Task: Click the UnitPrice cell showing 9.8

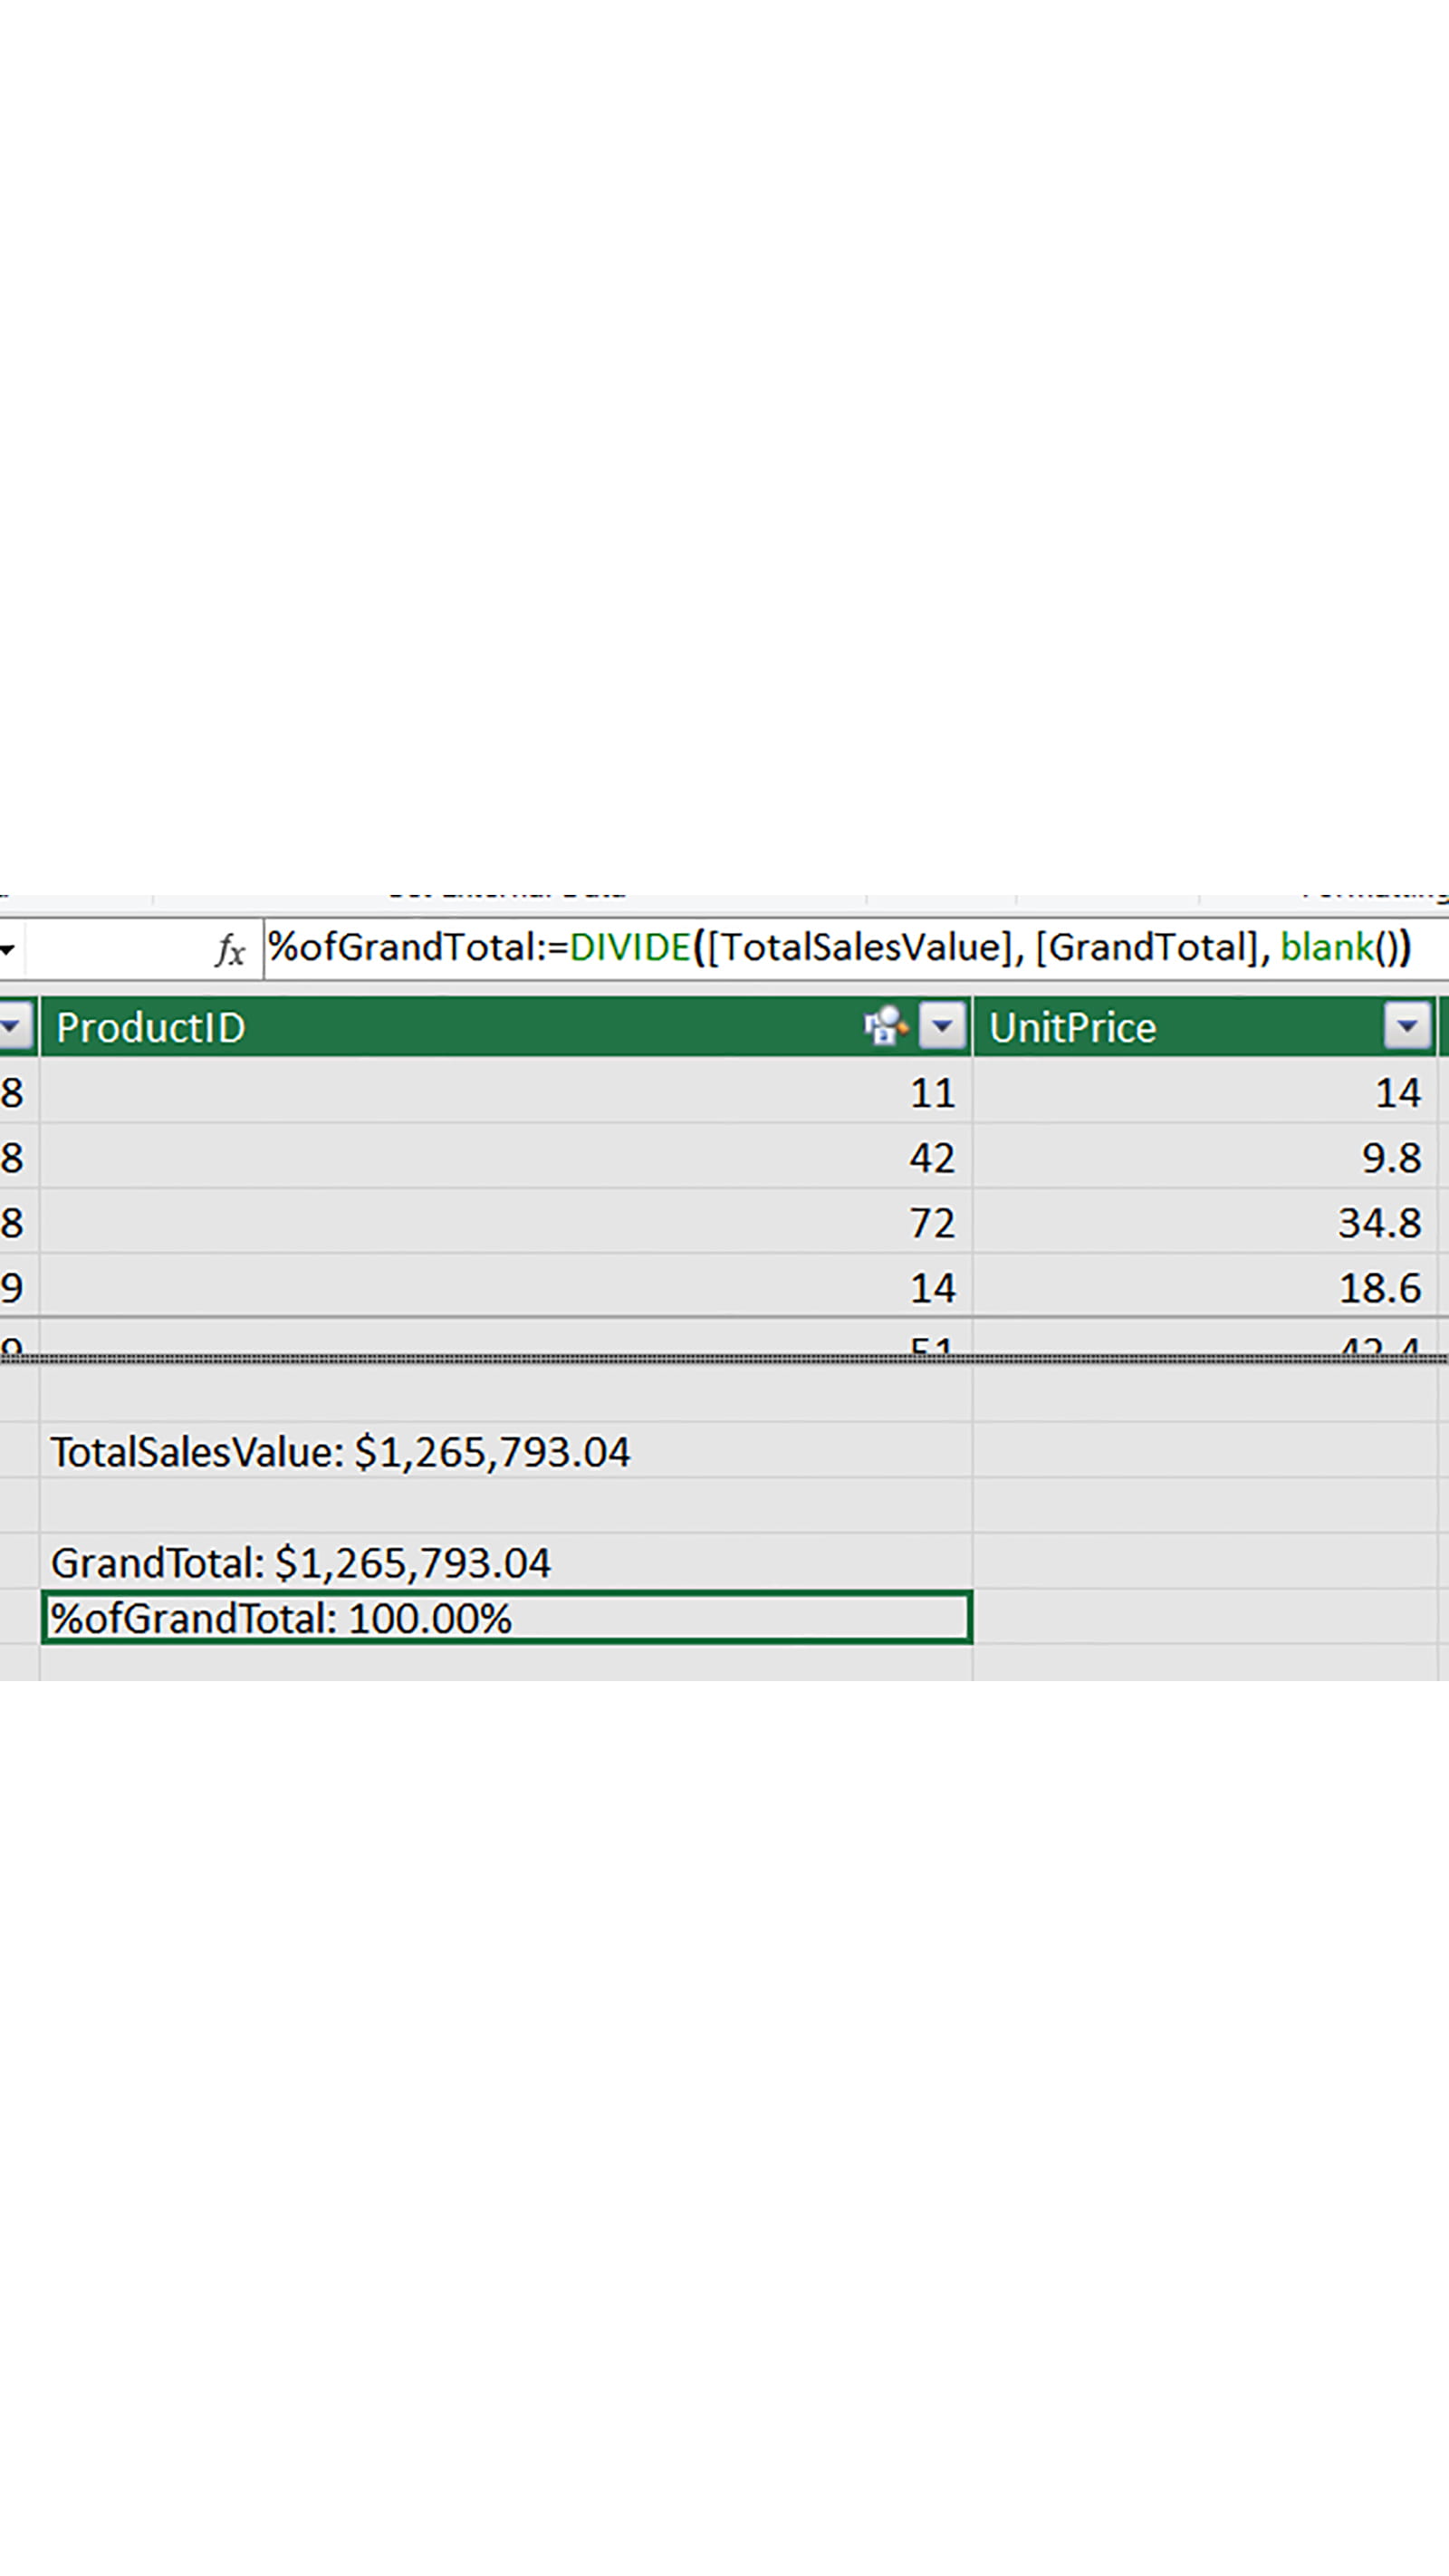Action: (1205, 1157)
